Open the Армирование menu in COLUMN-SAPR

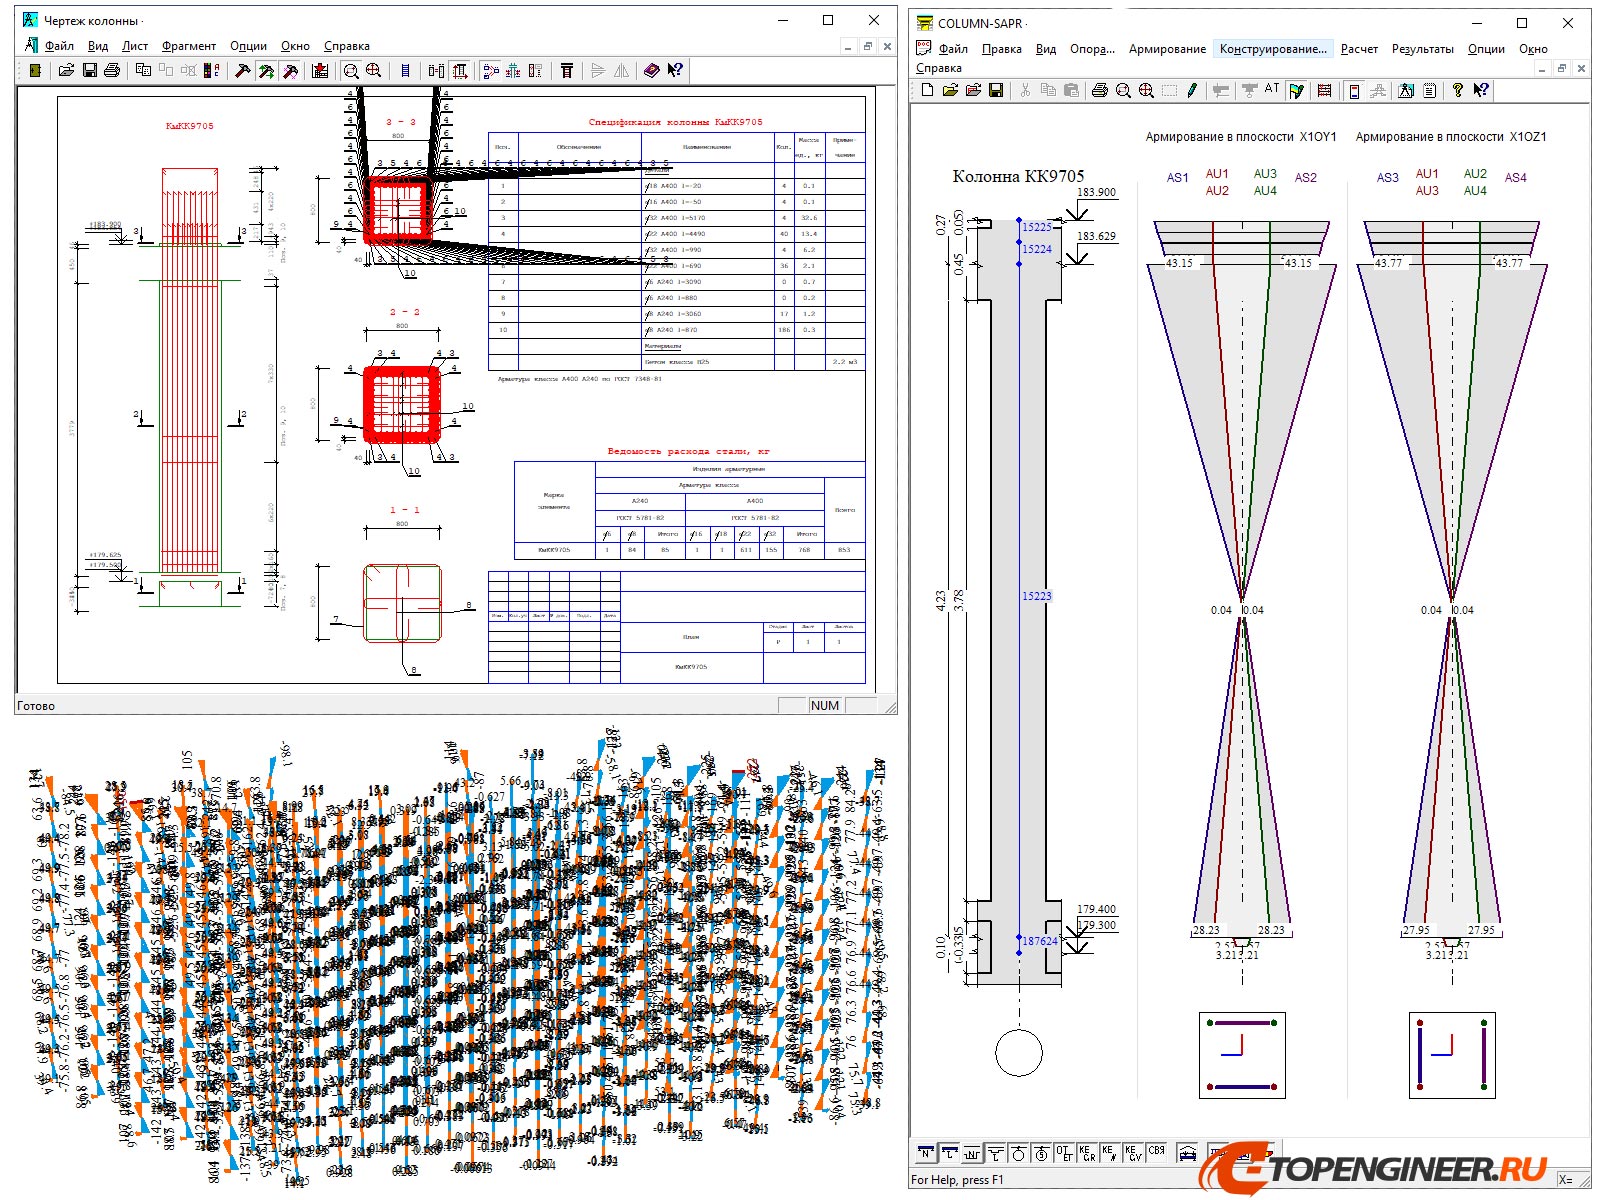(1167, 49)
